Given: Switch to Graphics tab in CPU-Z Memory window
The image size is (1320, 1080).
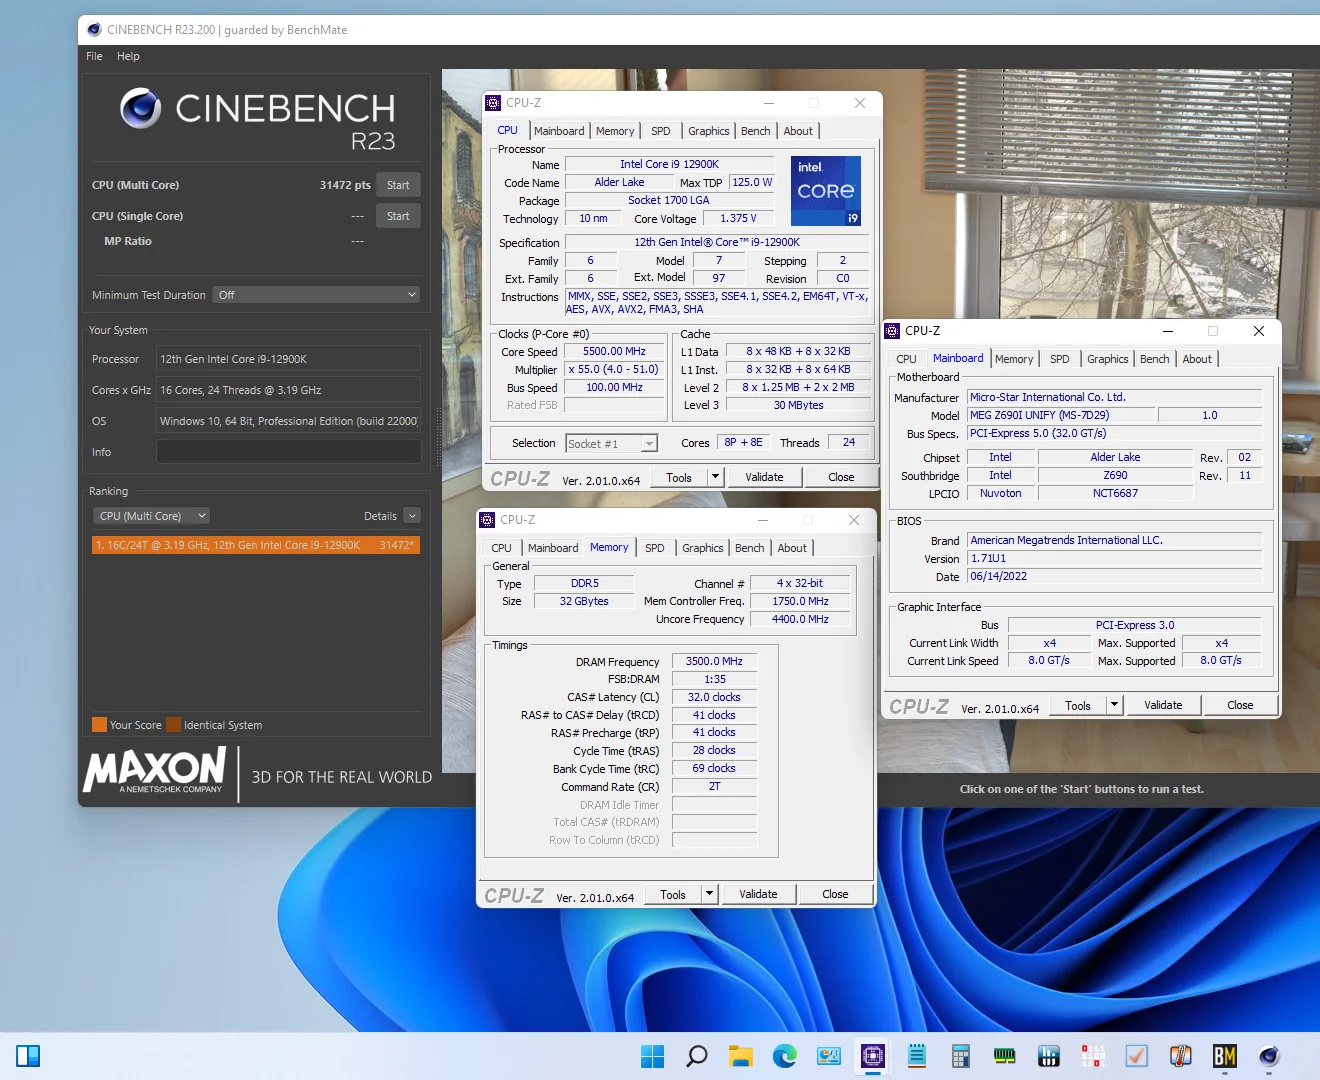Looking at the screenshot, I should 702,548.
